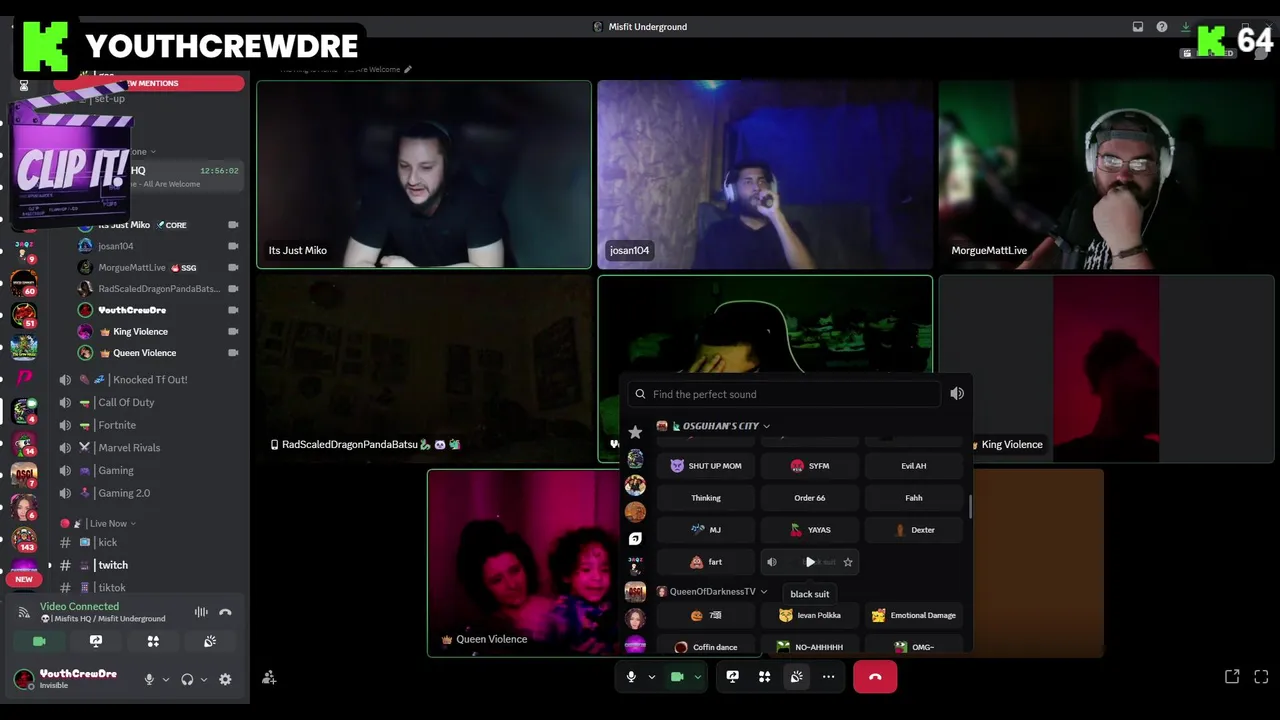Open the soundboard icon in call bar
This screenshot has height=720, width=1280.
(797, 677)
